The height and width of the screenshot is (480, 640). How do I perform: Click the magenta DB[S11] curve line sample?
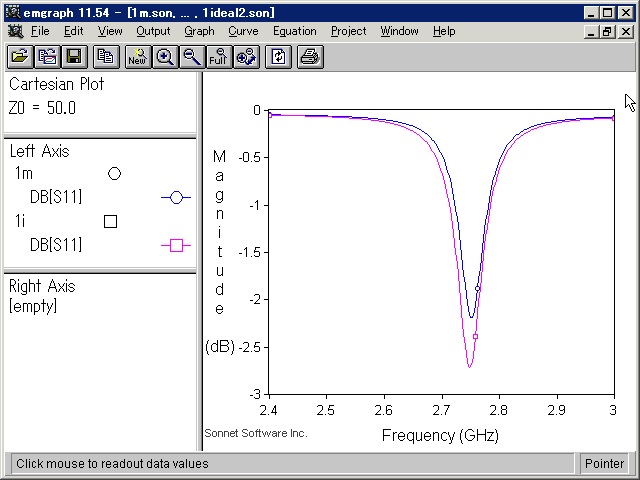pos(176,245)
